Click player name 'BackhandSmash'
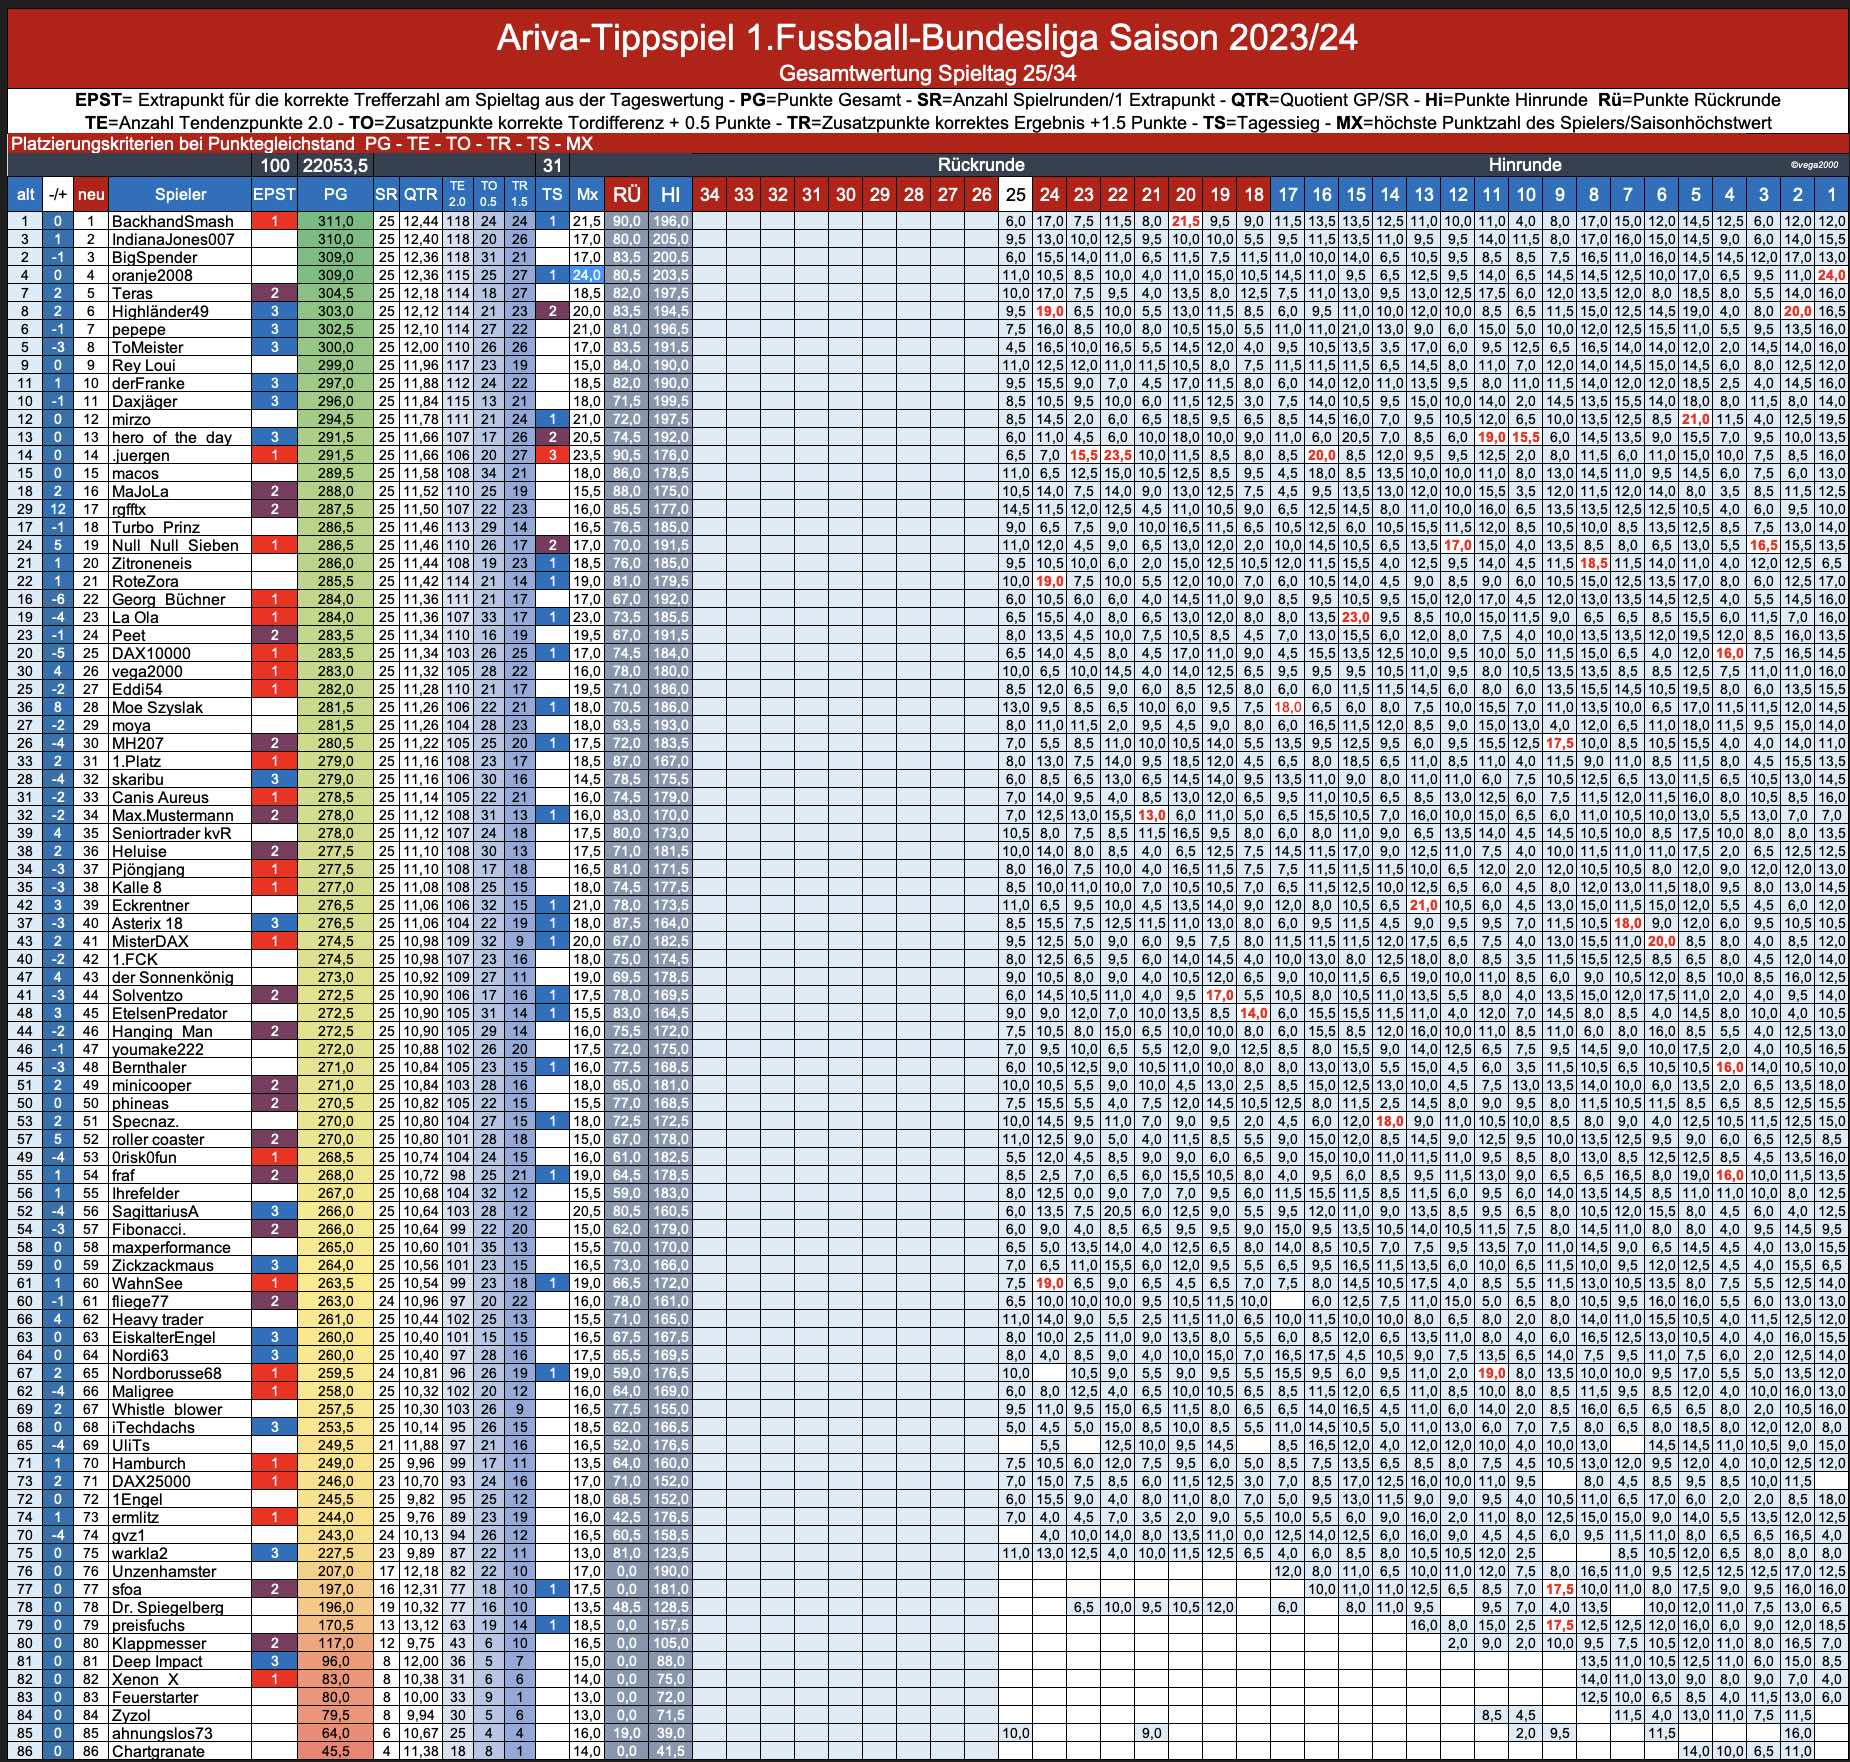 click(x=173, y=221)
